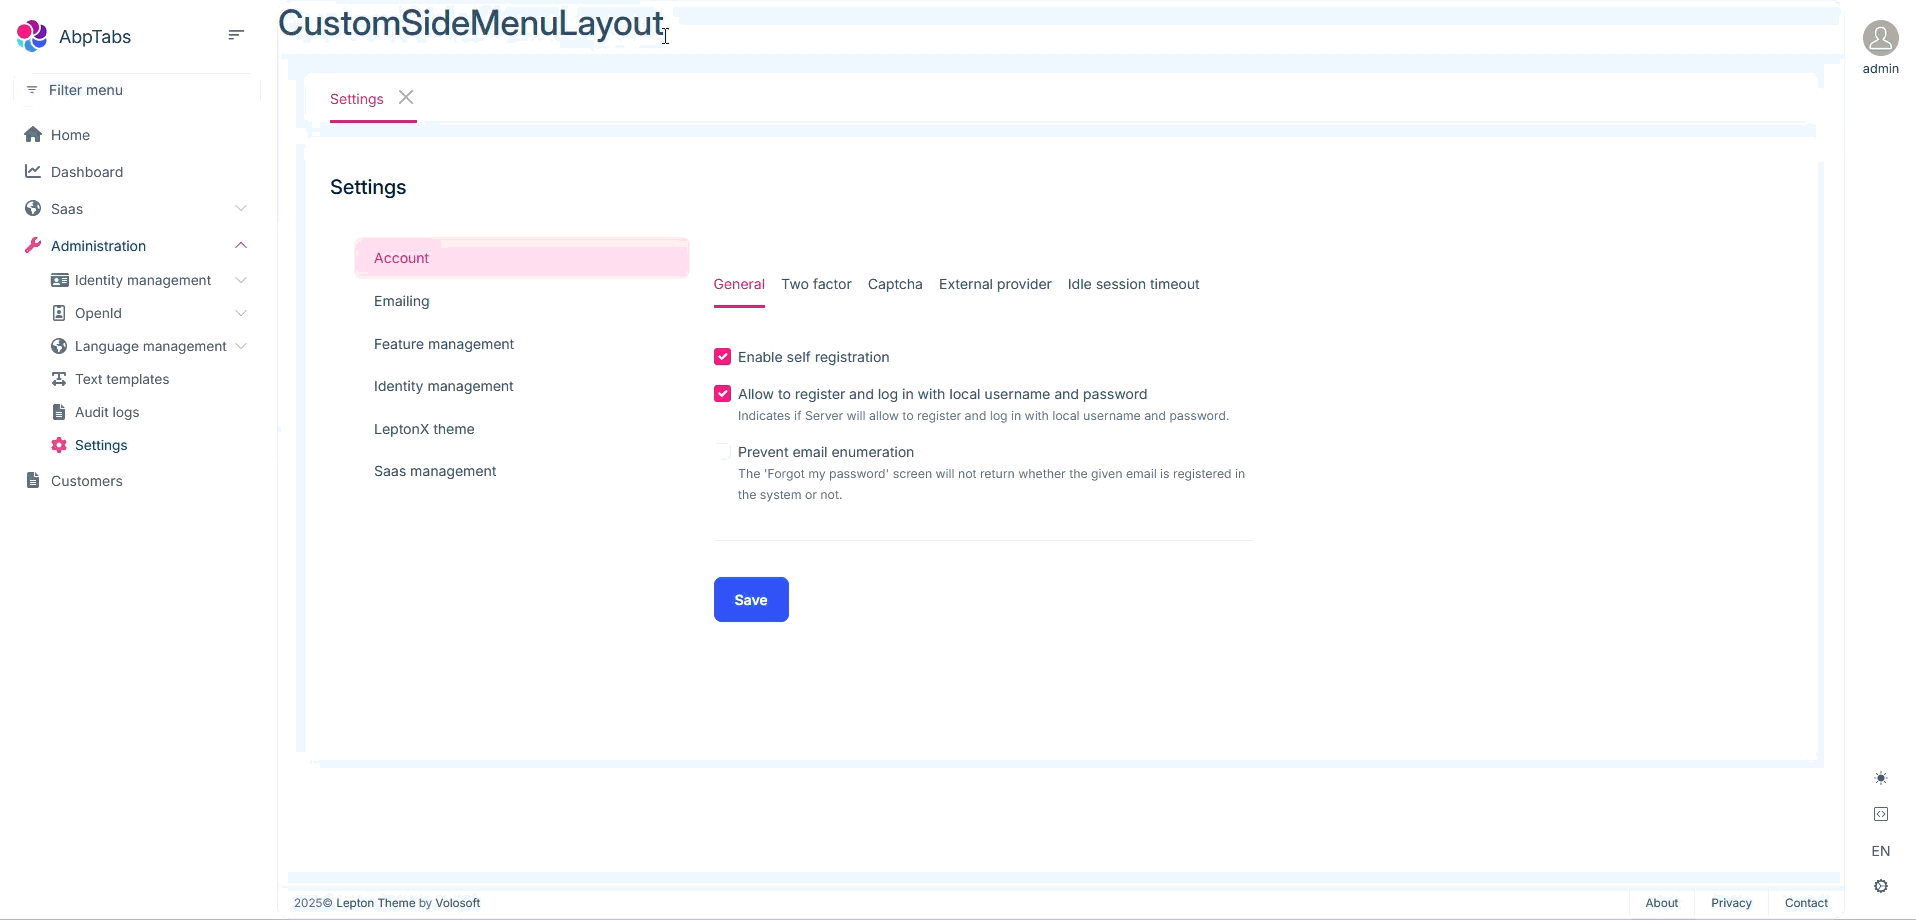Collapse the Administration menu section
This screenshot has width=1916, height=920.
click(241, 246)
